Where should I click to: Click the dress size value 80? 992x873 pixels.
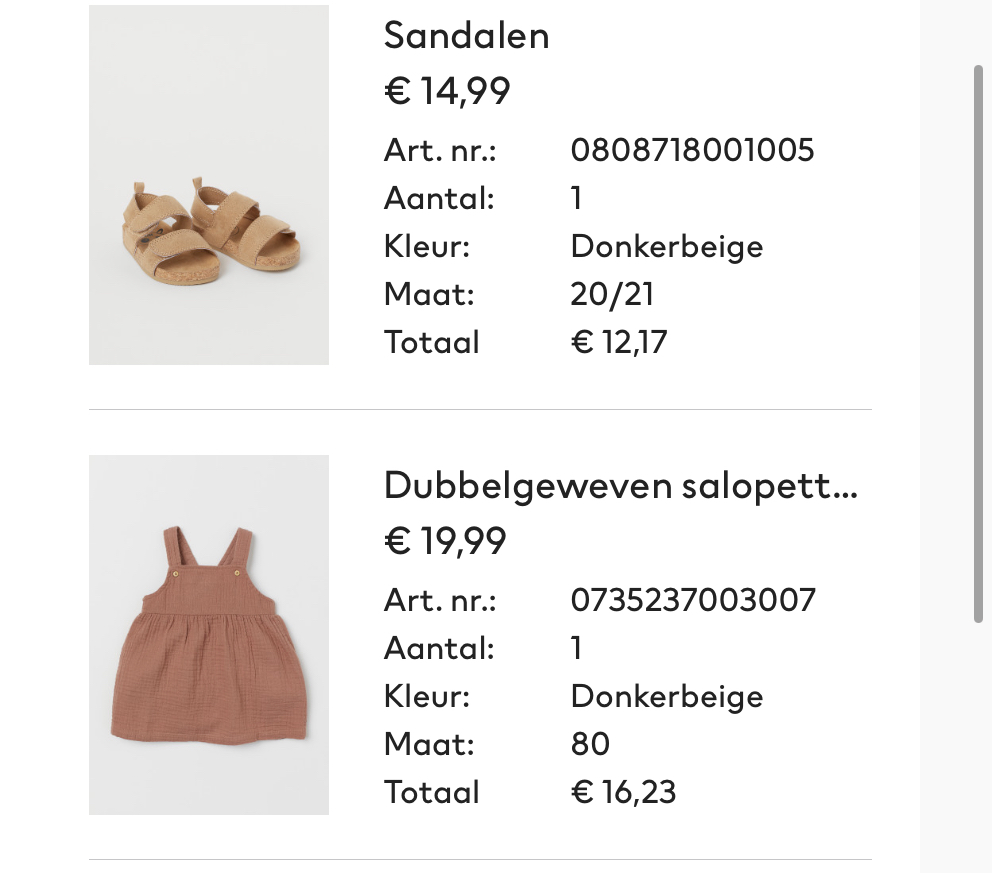tap(590, 744)
